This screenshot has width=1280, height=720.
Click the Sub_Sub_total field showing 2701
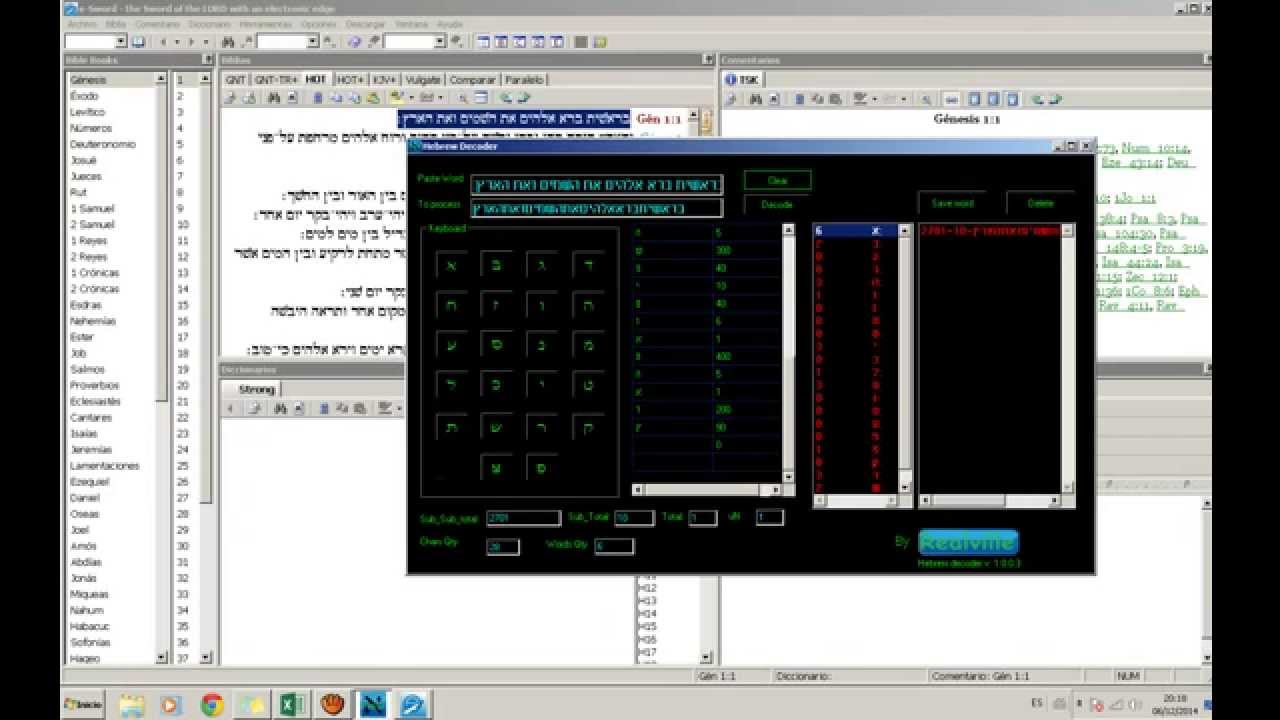(523, 518)
